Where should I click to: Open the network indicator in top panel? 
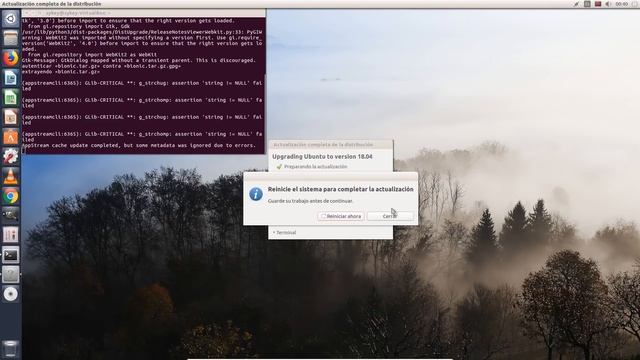click(x=576, y=4)
